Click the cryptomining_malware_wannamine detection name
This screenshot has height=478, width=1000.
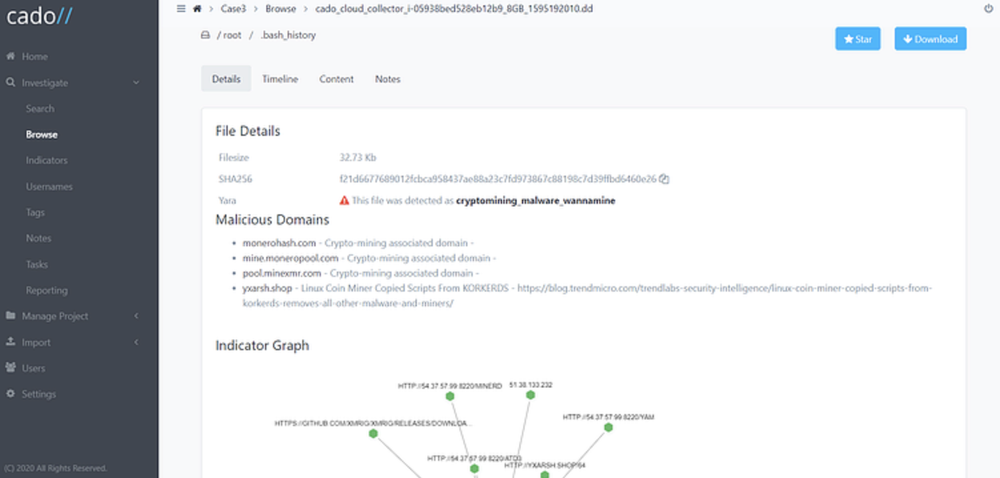coord(536,201)
